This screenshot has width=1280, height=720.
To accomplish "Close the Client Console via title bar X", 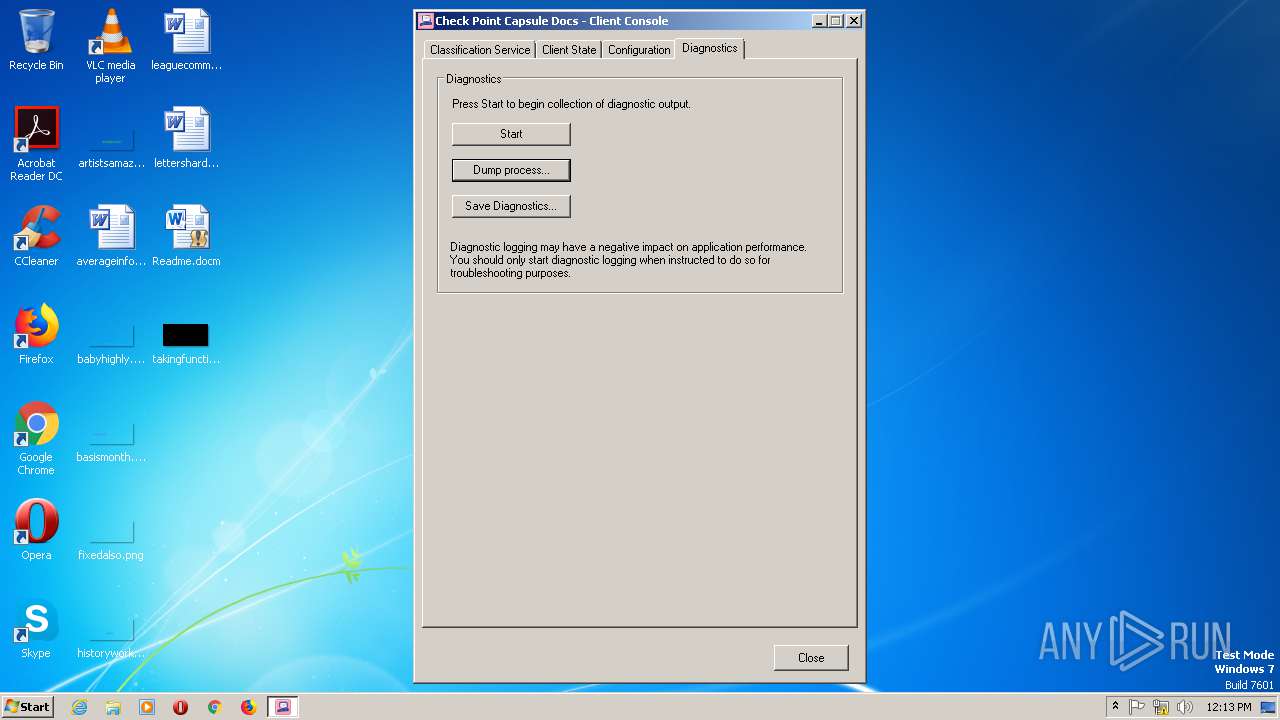I will (x=853, y=20).
